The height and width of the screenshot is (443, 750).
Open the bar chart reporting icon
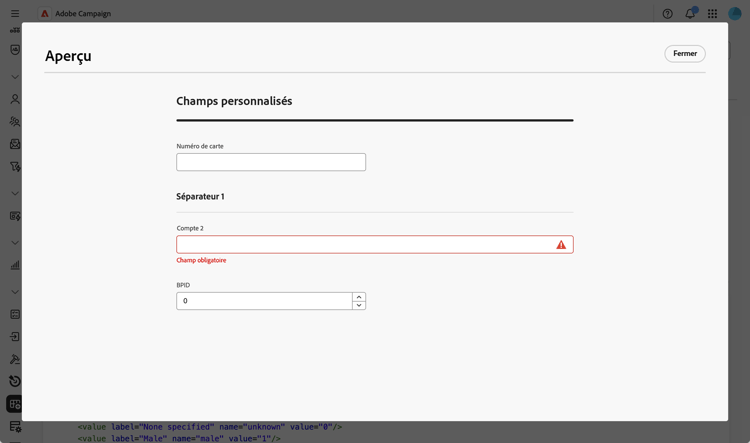click(x=15, y=265)
